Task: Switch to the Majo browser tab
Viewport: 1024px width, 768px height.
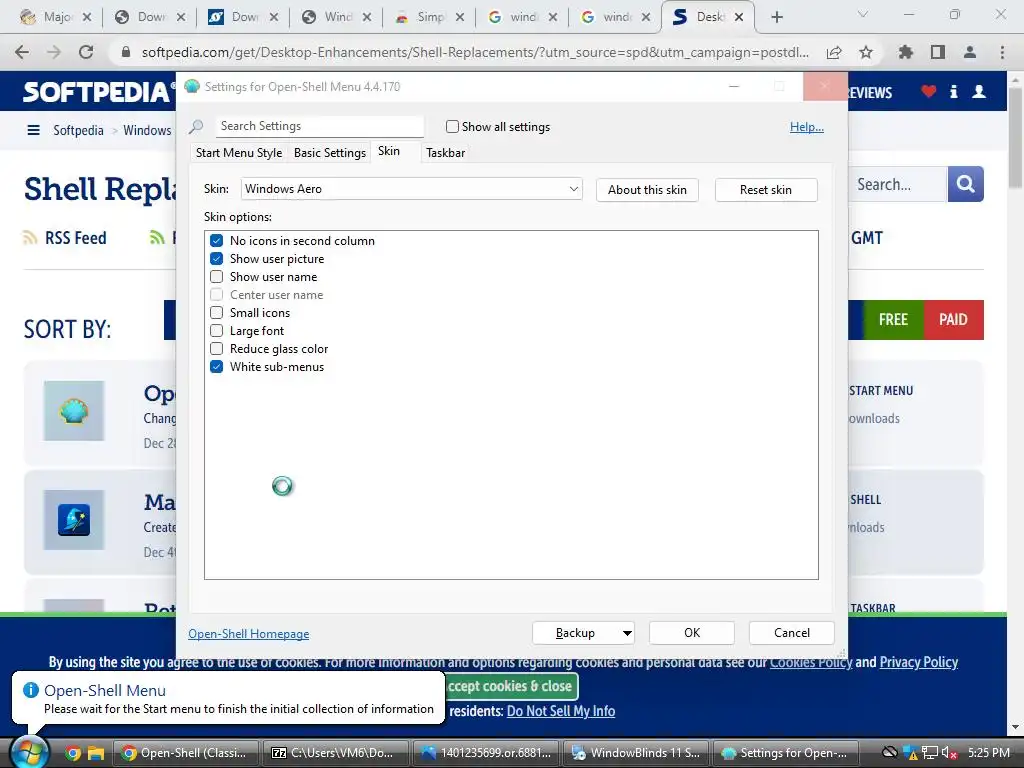Action: [56, 18]
